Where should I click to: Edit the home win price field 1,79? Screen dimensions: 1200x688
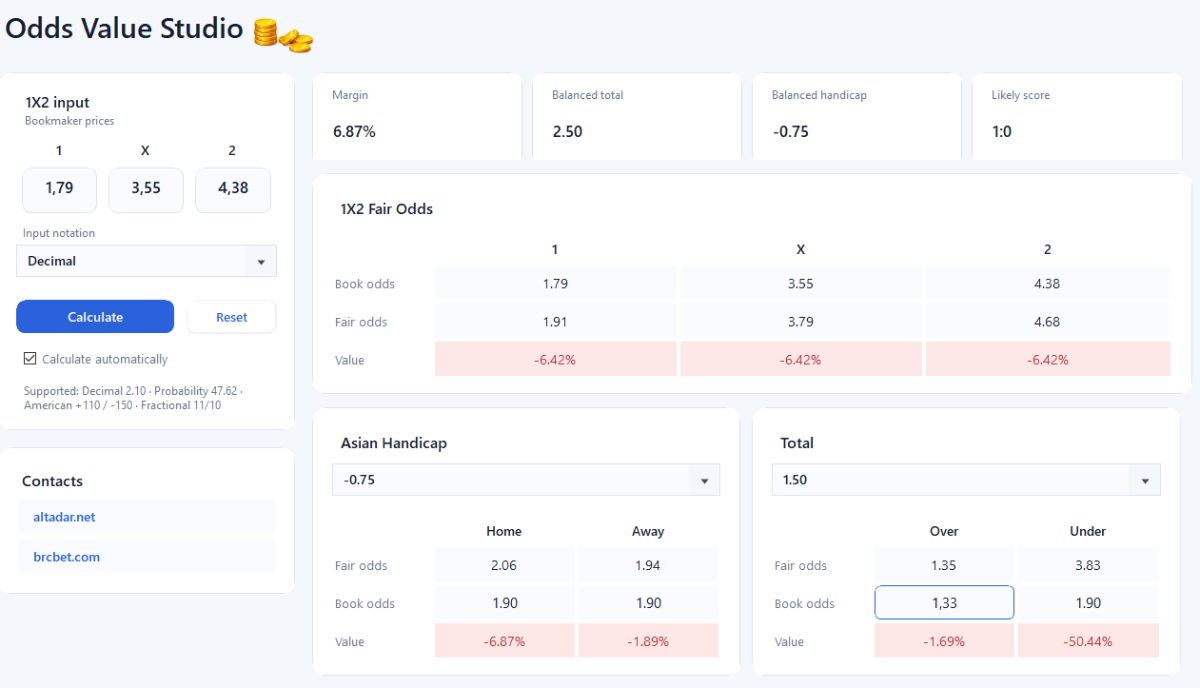[x=60, y=189]
